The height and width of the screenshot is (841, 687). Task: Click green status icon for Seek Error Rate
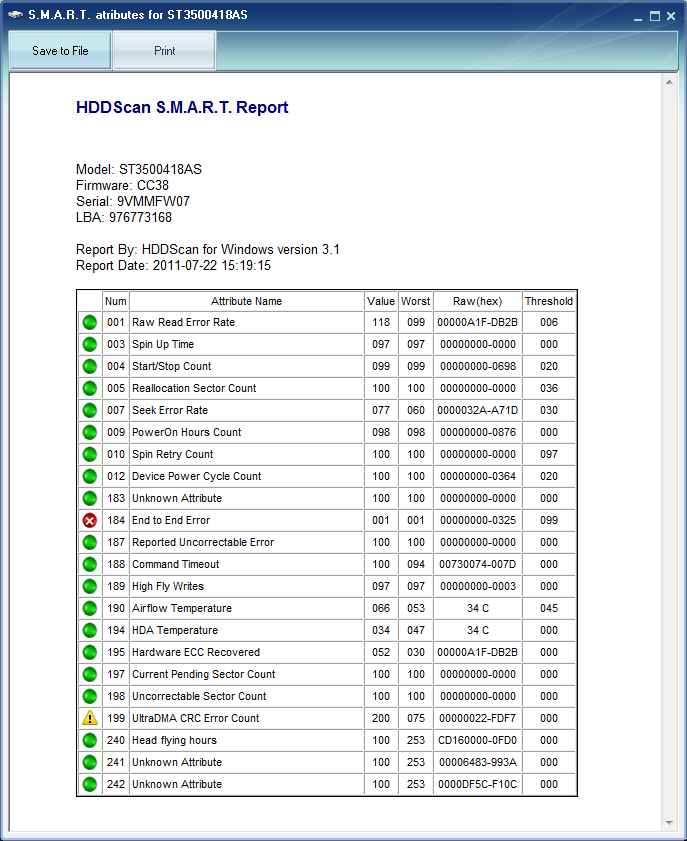(90, 410)
